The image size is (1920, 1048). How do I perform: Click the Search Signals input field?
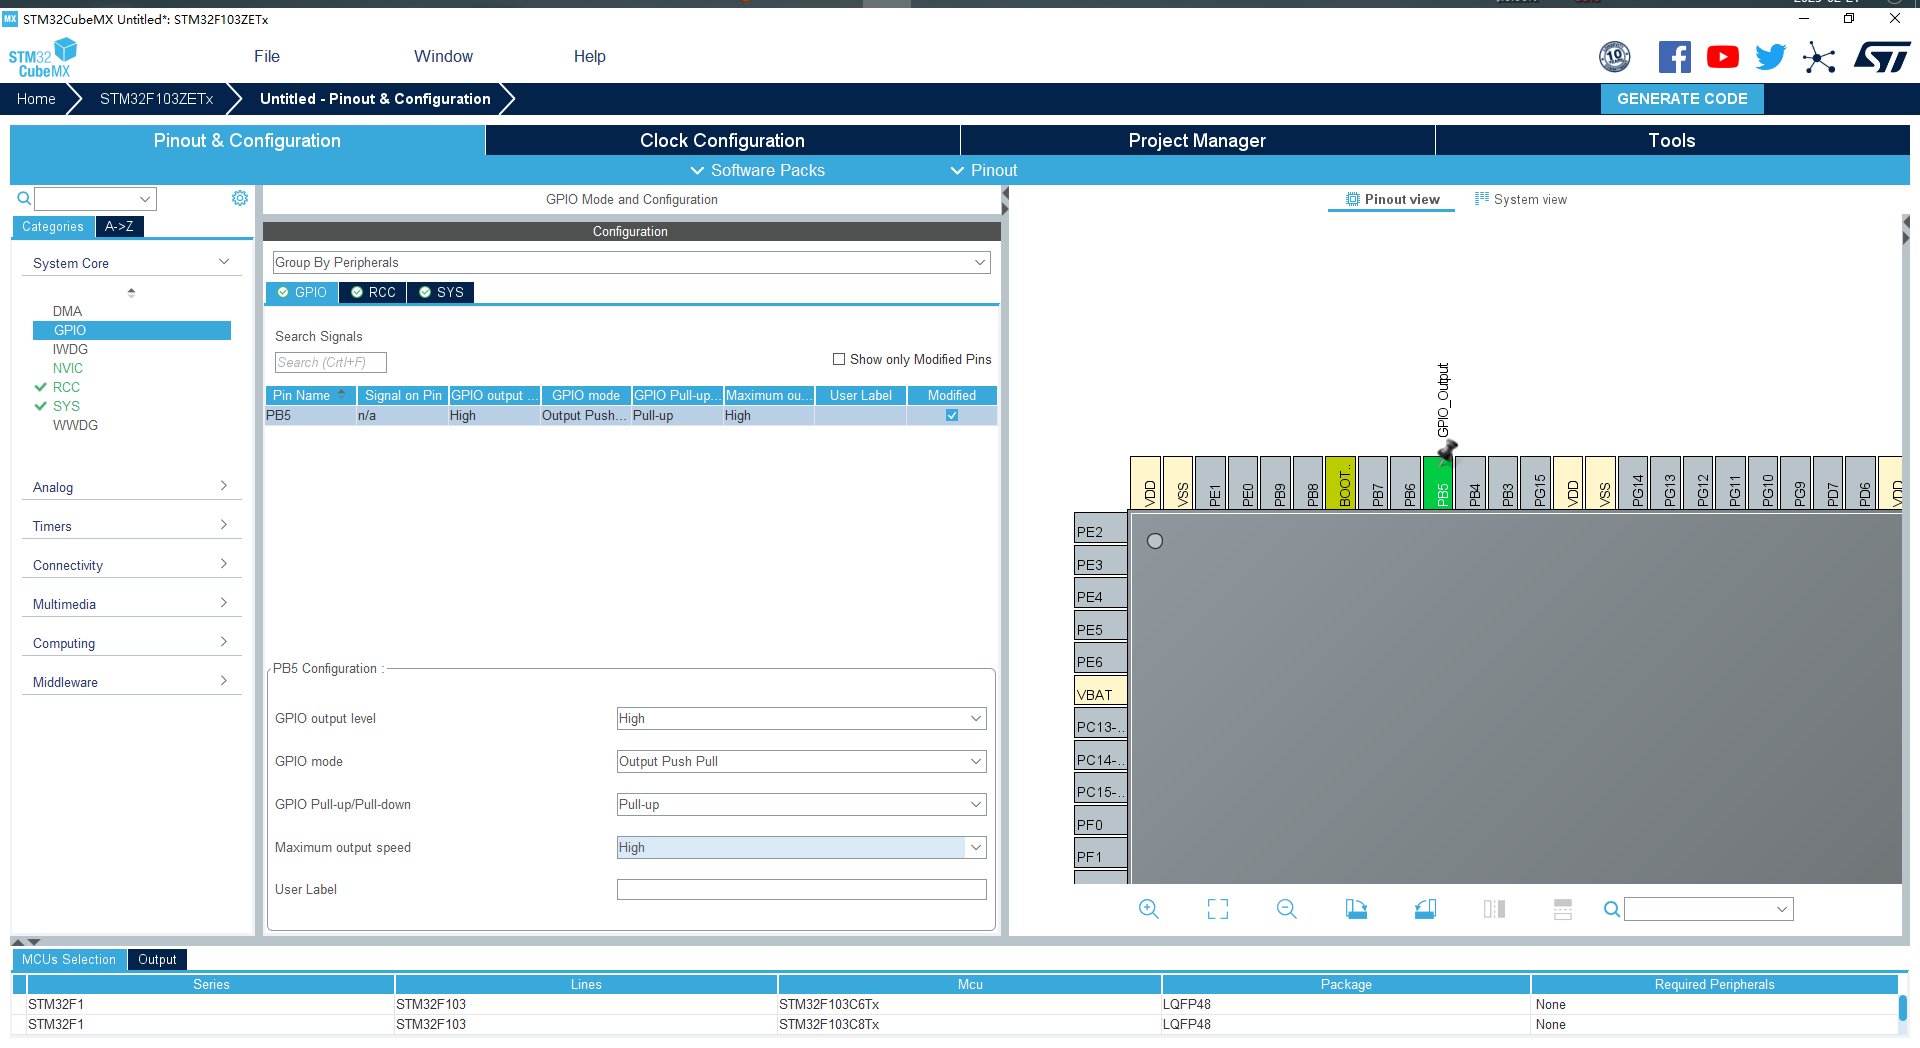click(331, 362)
